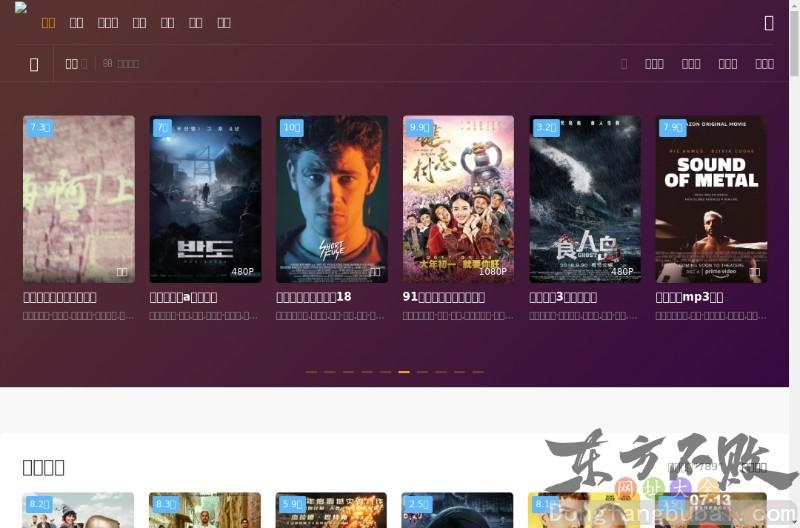Open the Sound of Metal movie poster

point(711,199)
